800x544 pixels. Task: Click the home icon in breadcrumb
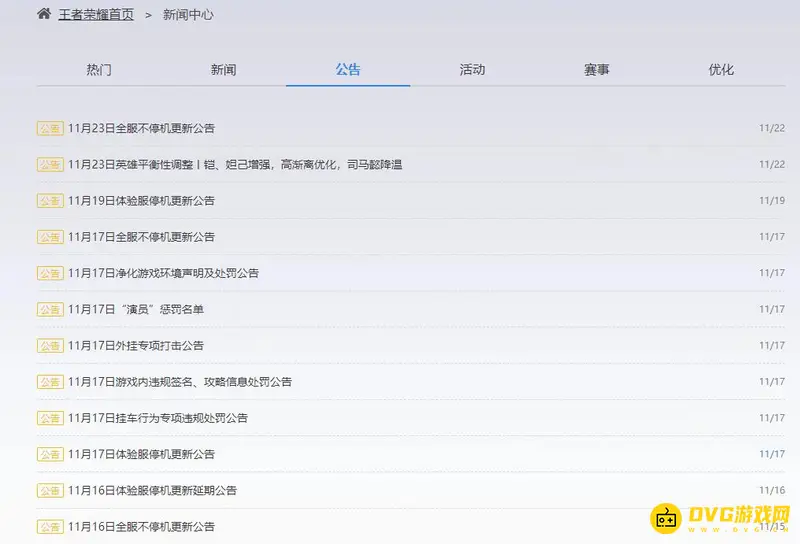(44, 14)
